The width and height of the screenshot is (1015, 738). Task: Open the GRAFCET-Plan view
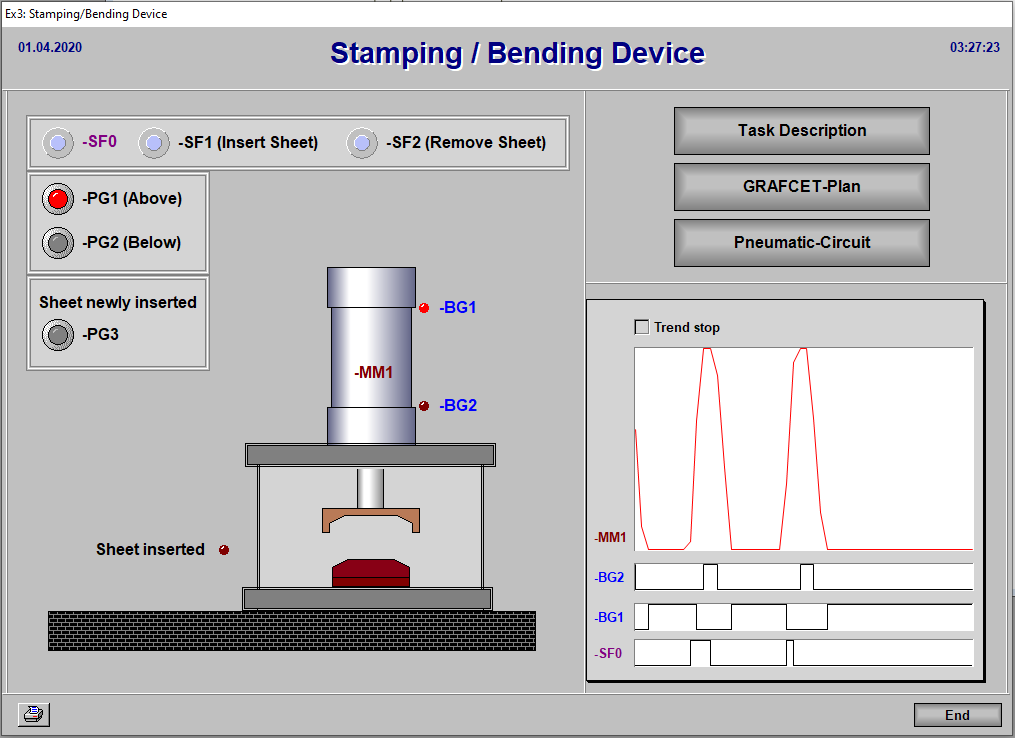click(x=802, y=187)
